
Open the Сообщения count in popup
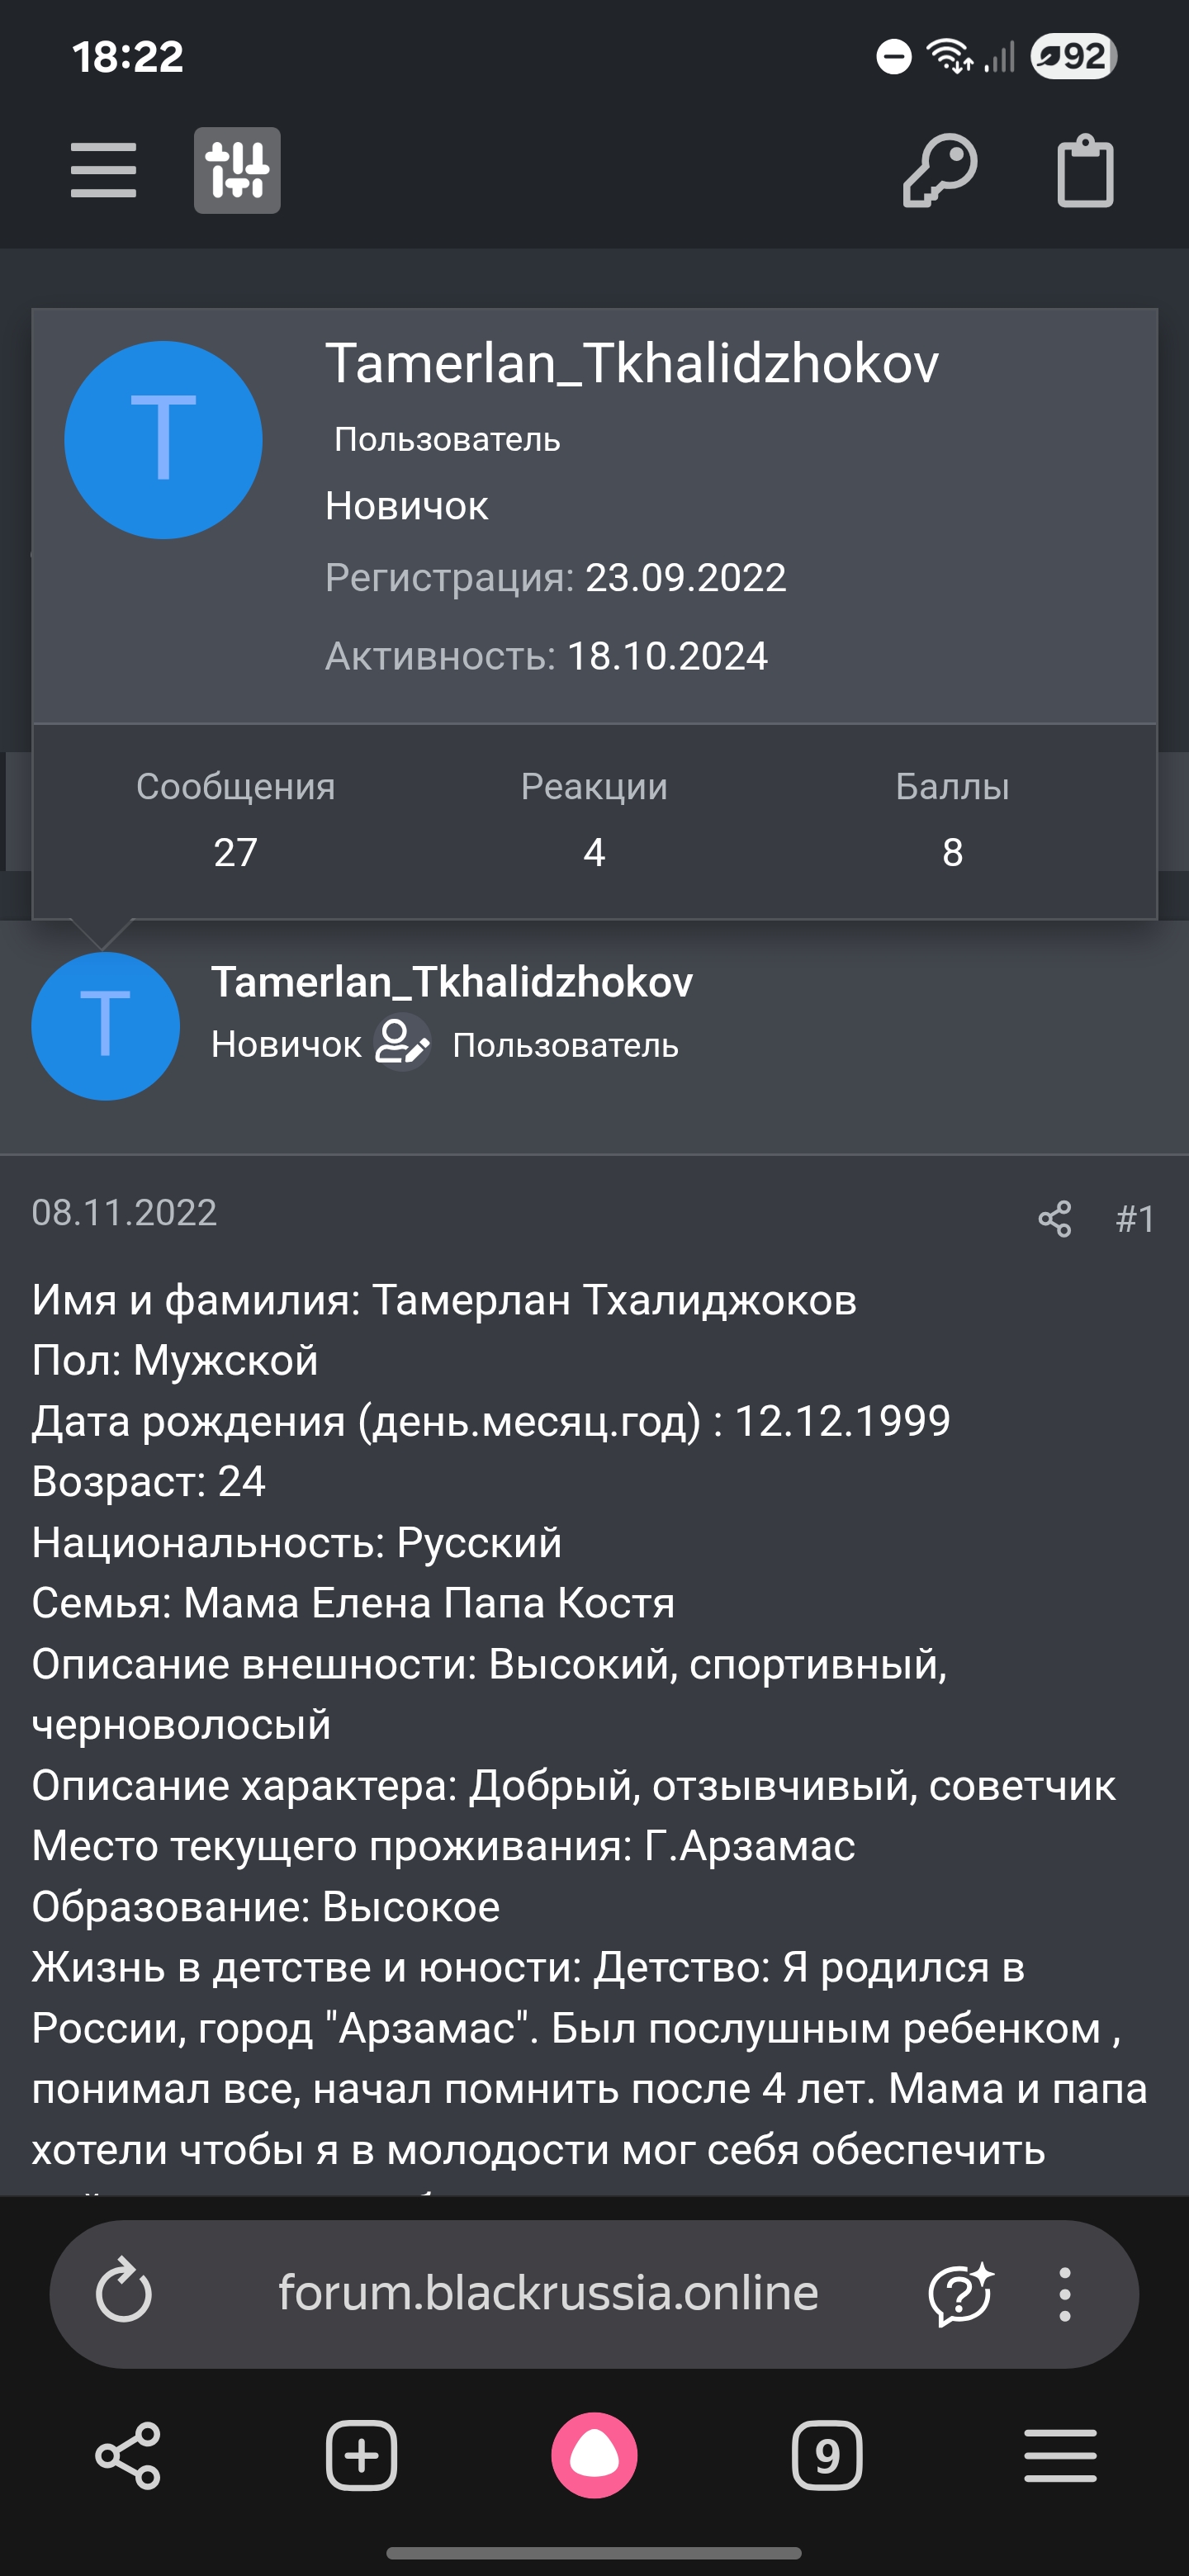(235, 852)
